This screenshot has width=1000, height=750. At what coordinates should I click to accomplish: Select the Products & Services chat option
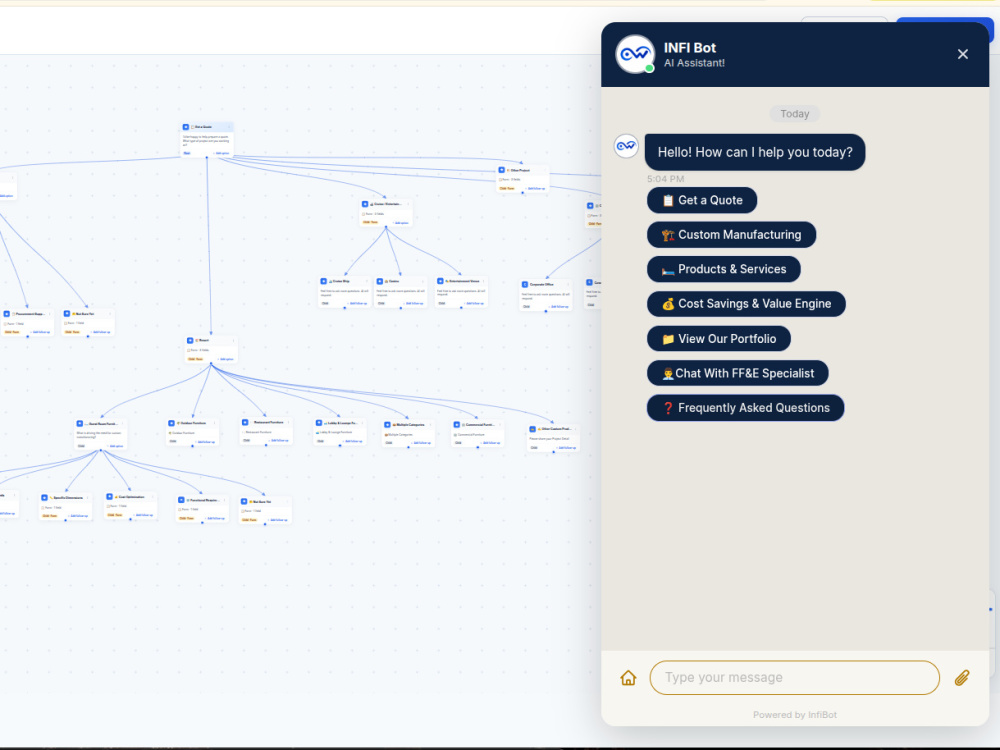[x=724, y=269]
